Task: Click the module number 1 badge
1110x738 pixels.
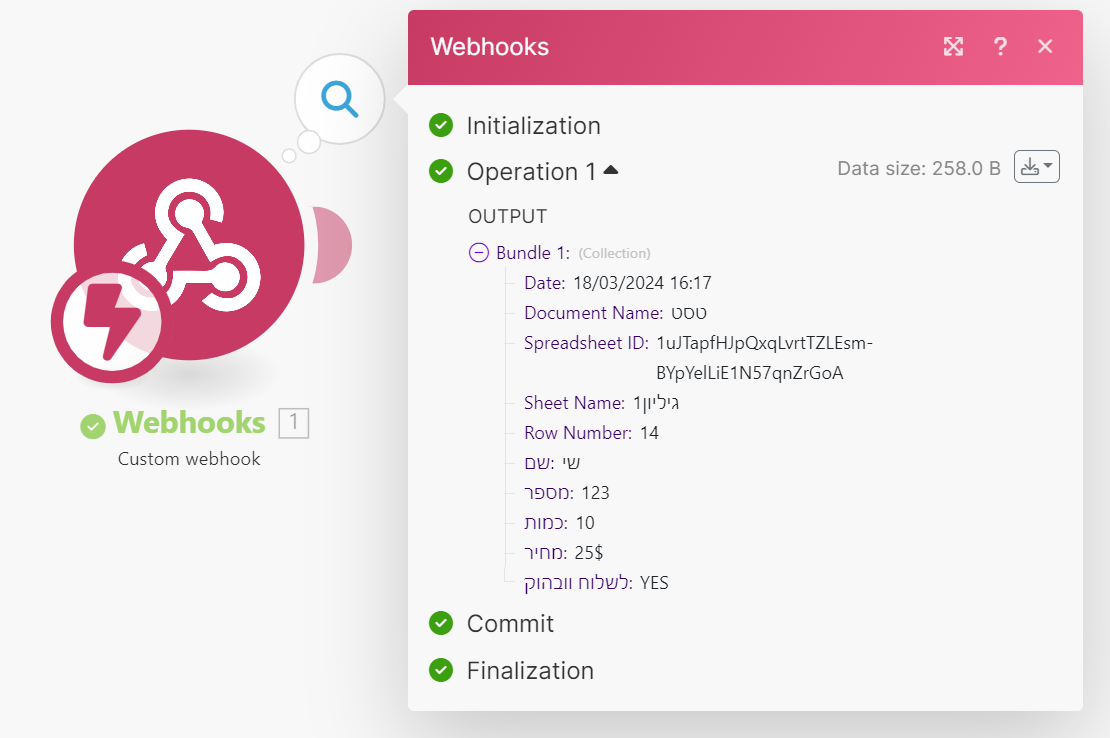Action: tap(294, 423)
